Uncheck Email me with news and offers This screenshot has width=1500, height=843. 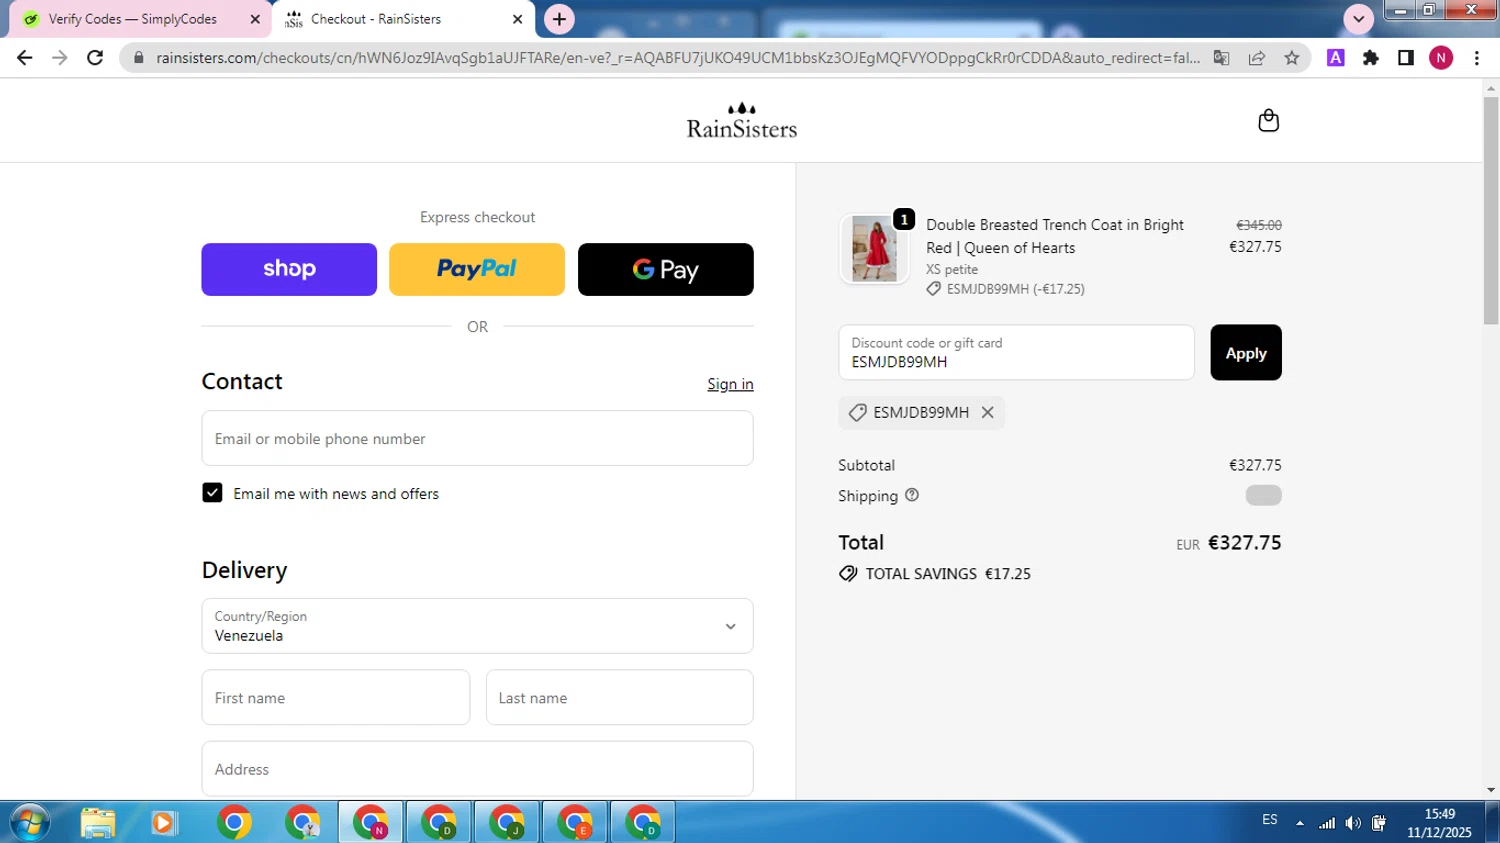click(212, 493)
